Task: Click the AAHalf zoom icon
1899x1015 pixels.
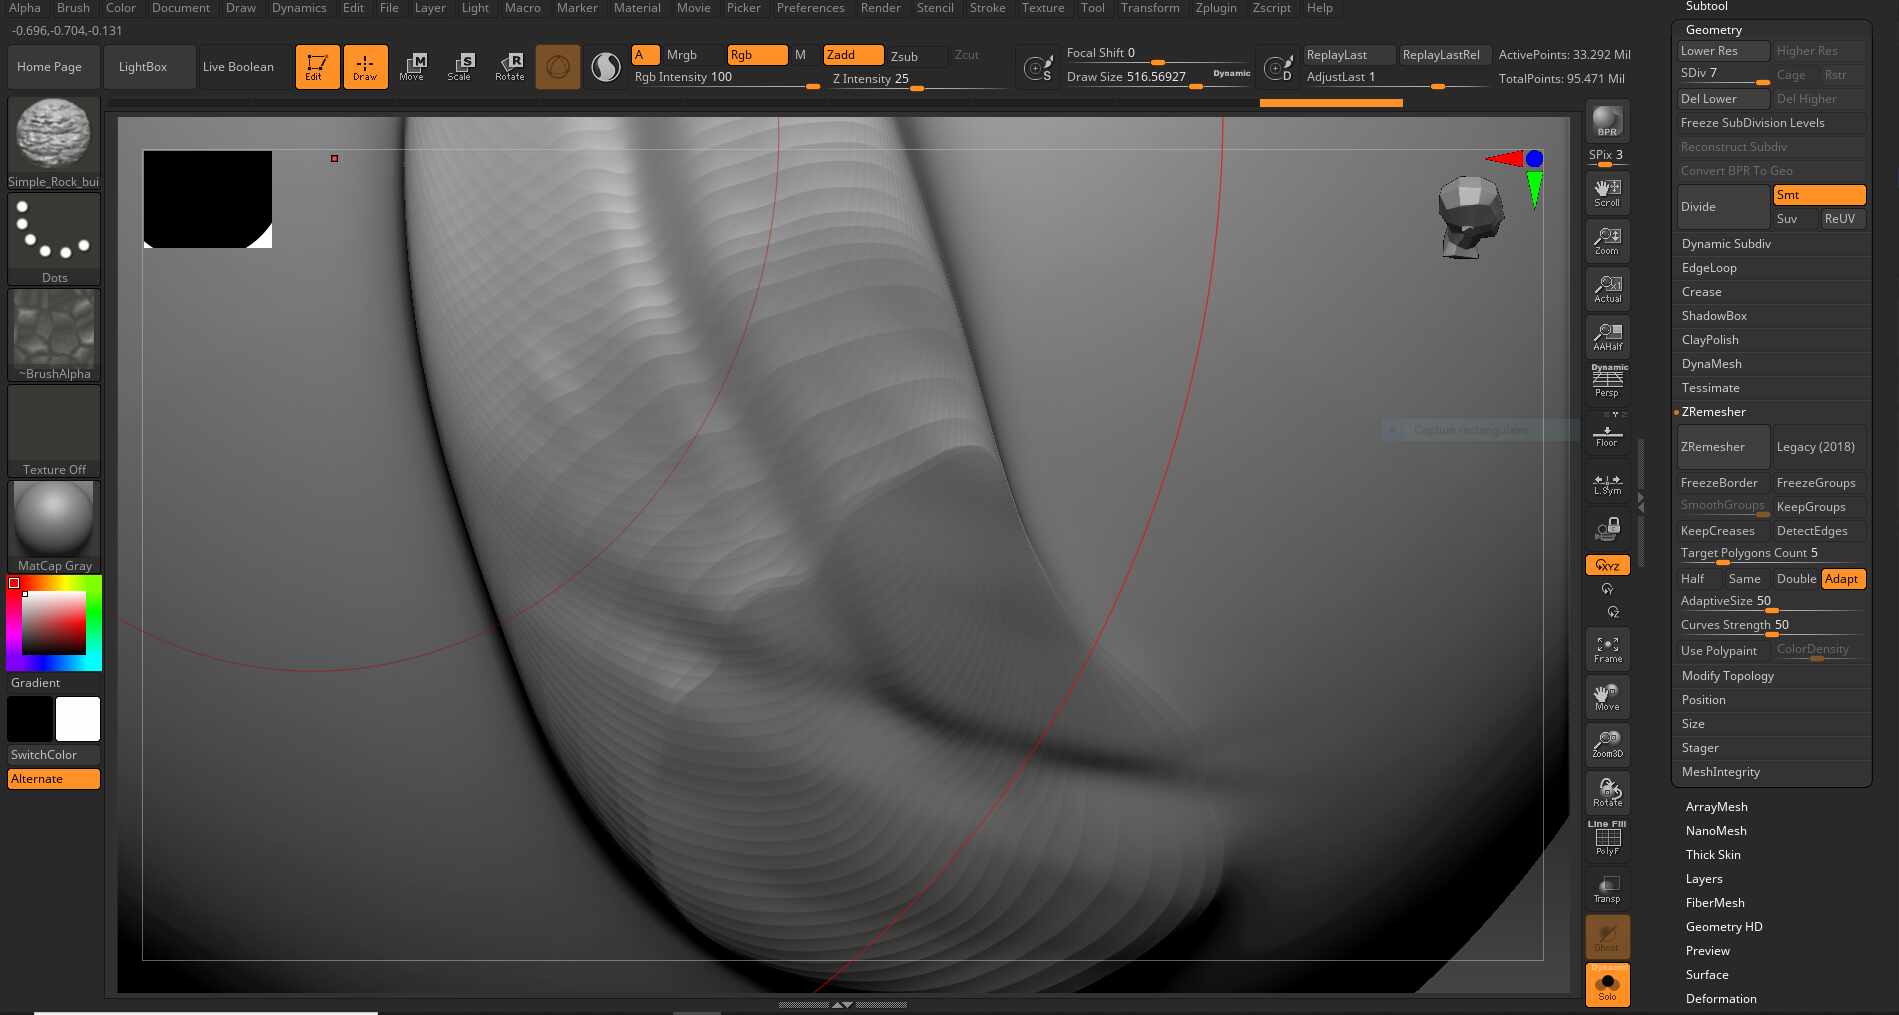Action: click(1607, 337)
